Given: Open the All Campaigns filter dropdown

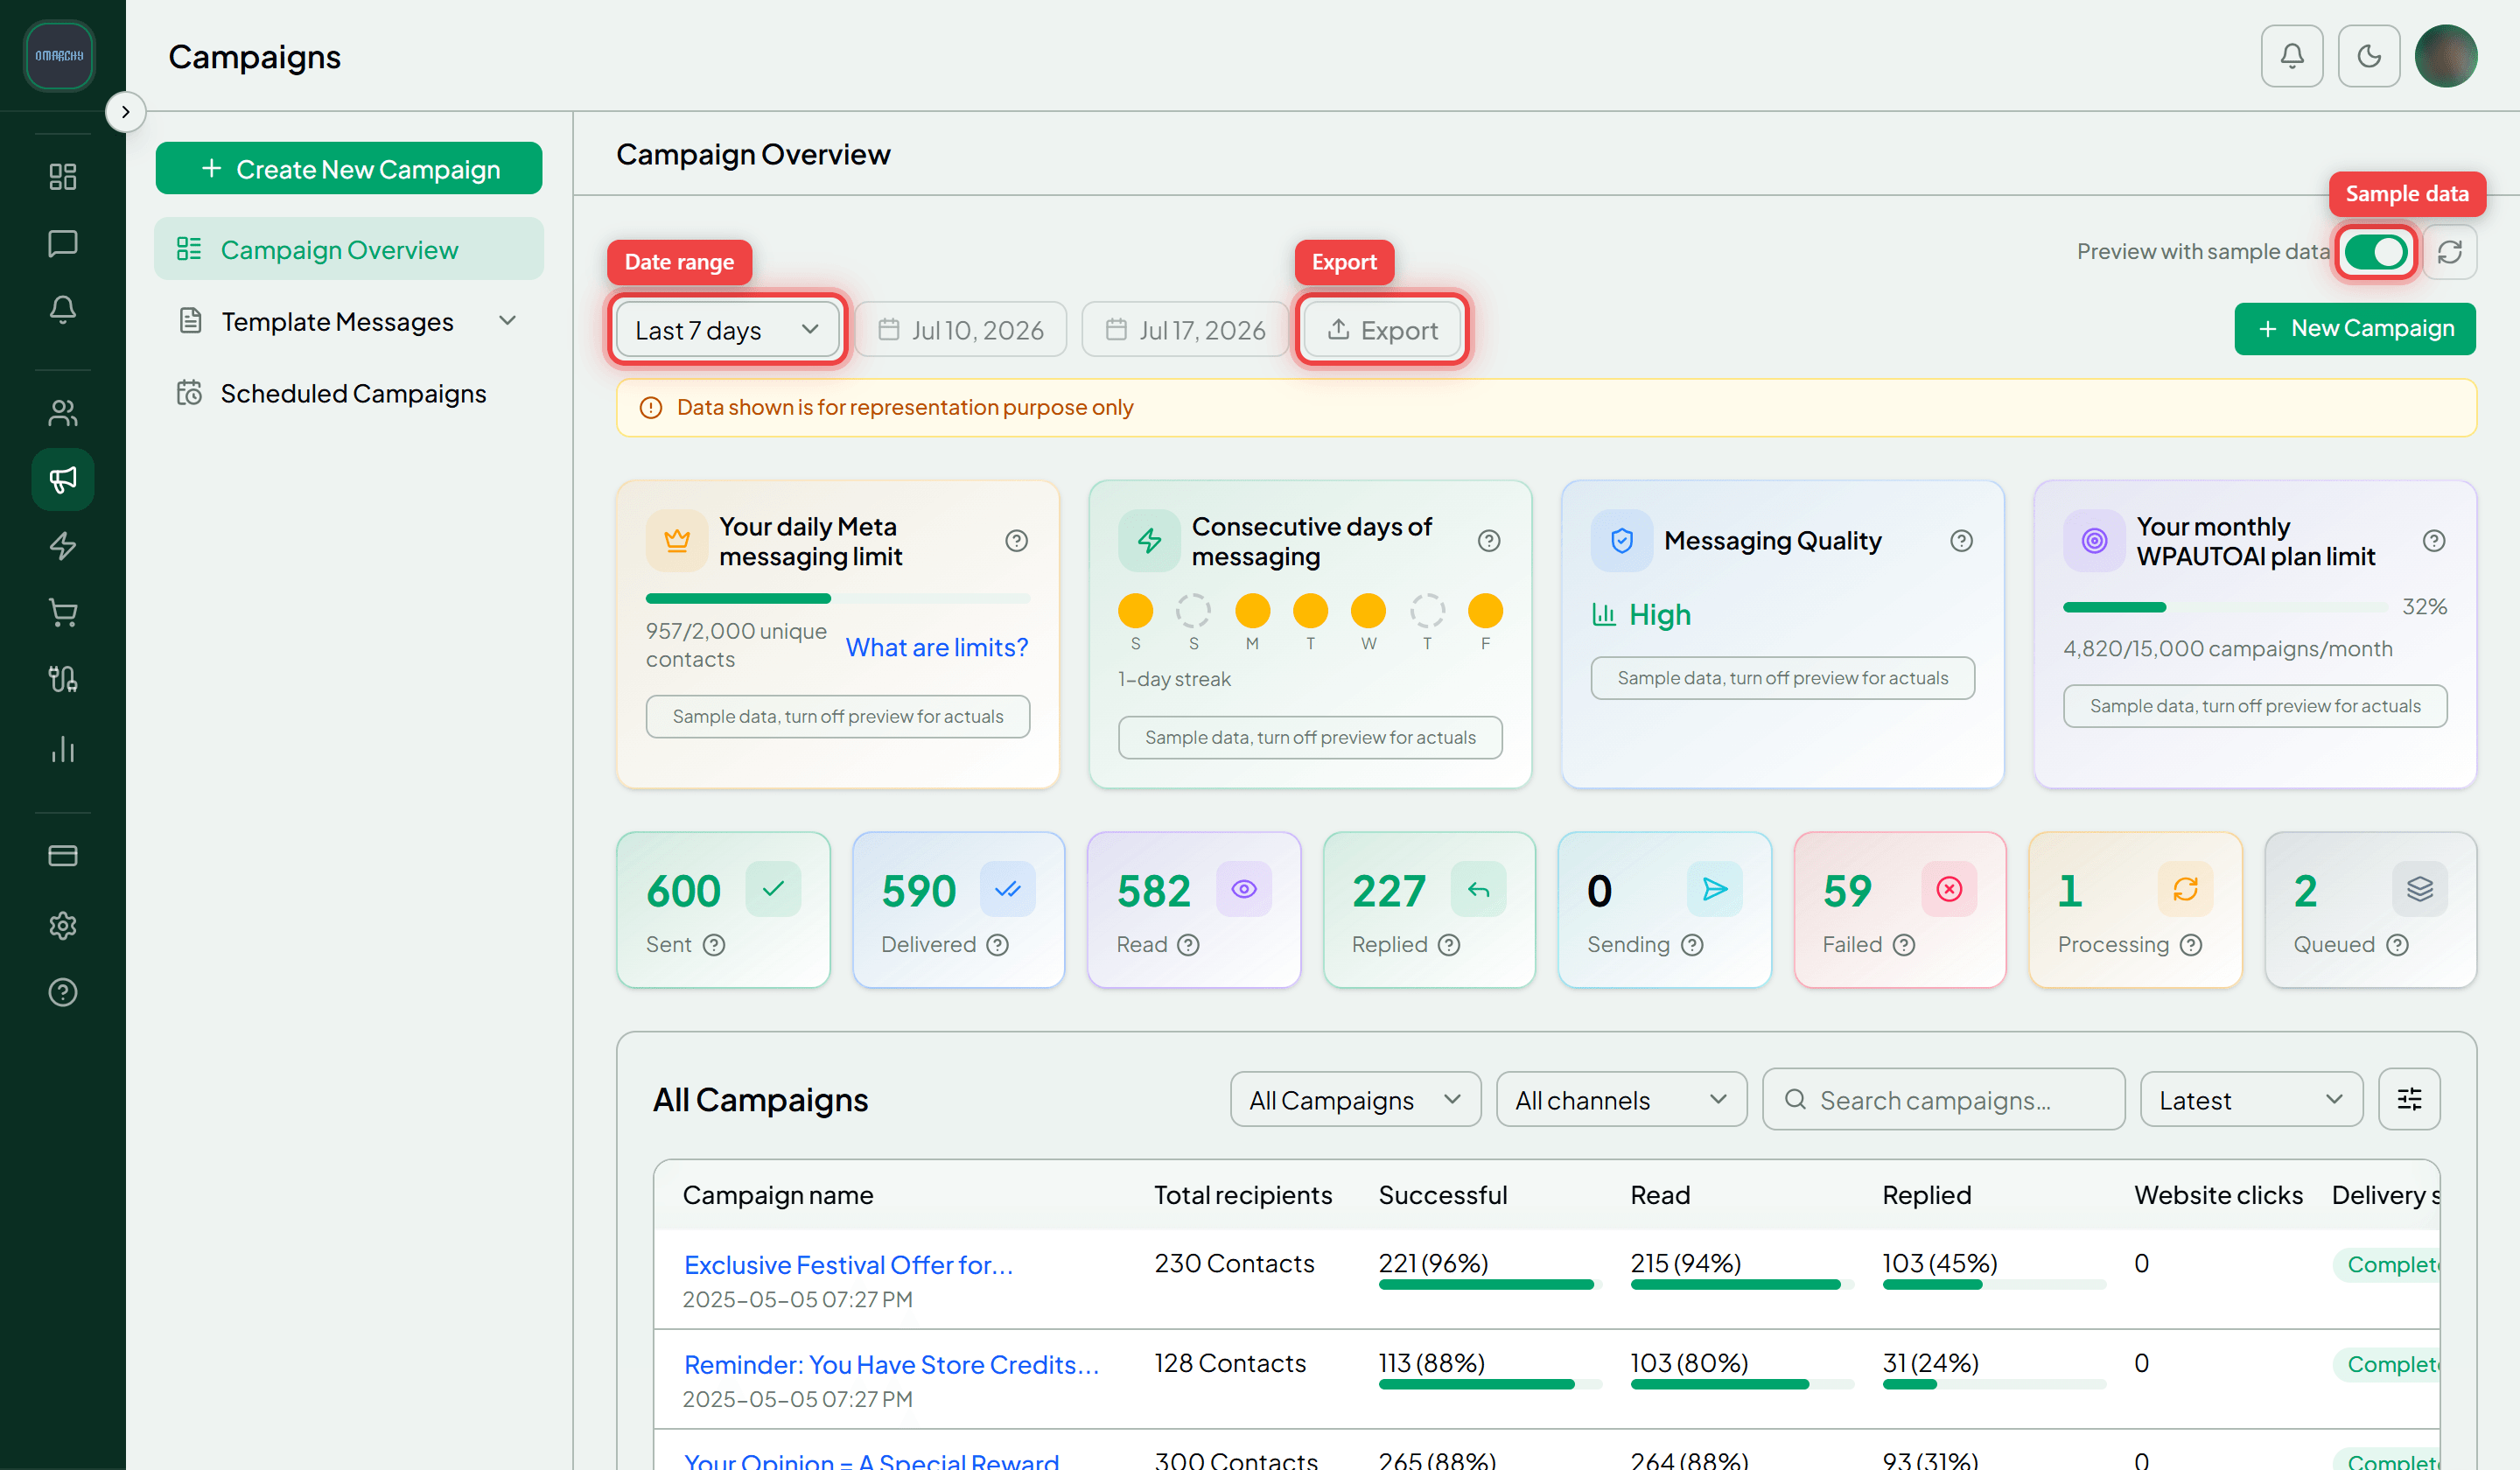Looking at the screenshot, I should tap(1355, 1100).
